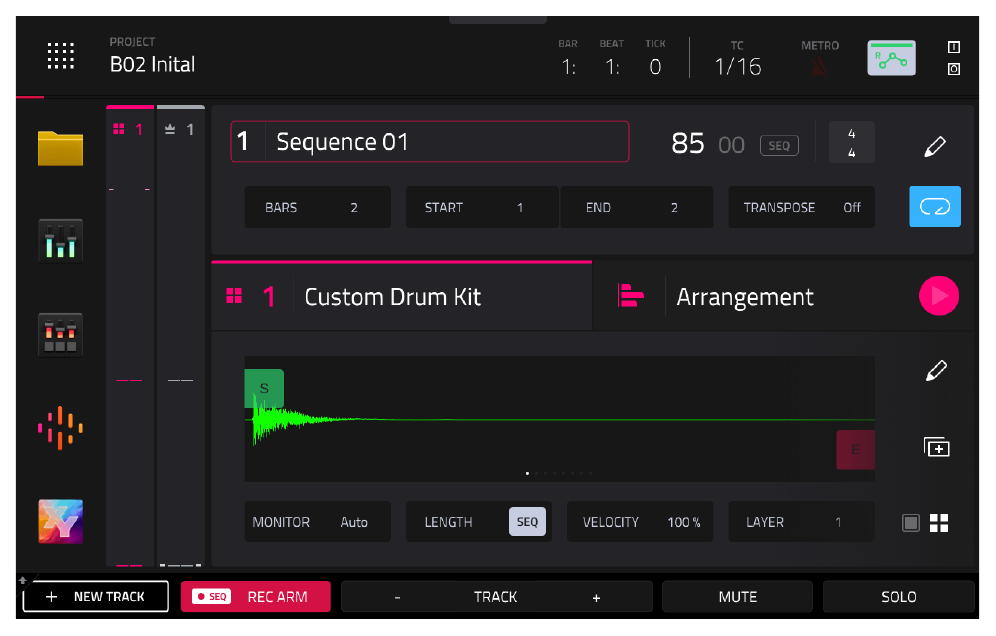996x636 pixels.
Task: Open the Custom Drum Kit track selector
Action: pyautogui.click(x=402, y=297)
